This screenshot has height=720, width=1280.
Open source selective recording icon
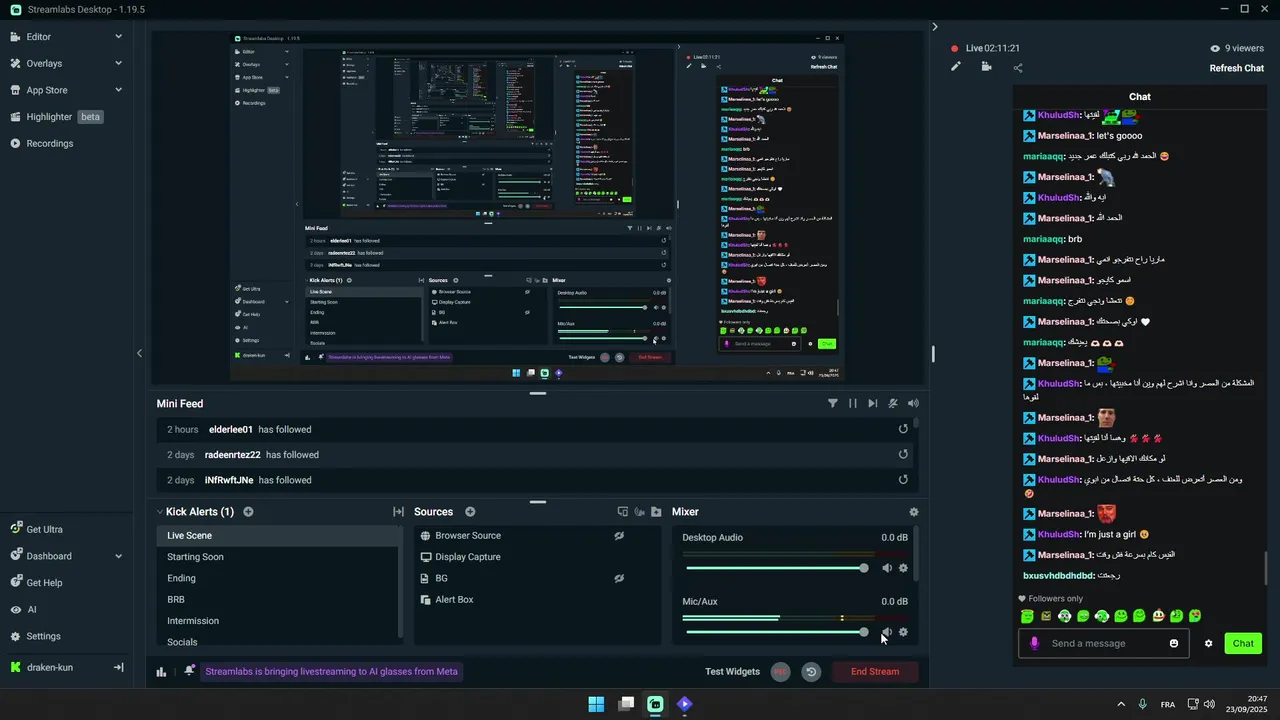tap(622, 512)
